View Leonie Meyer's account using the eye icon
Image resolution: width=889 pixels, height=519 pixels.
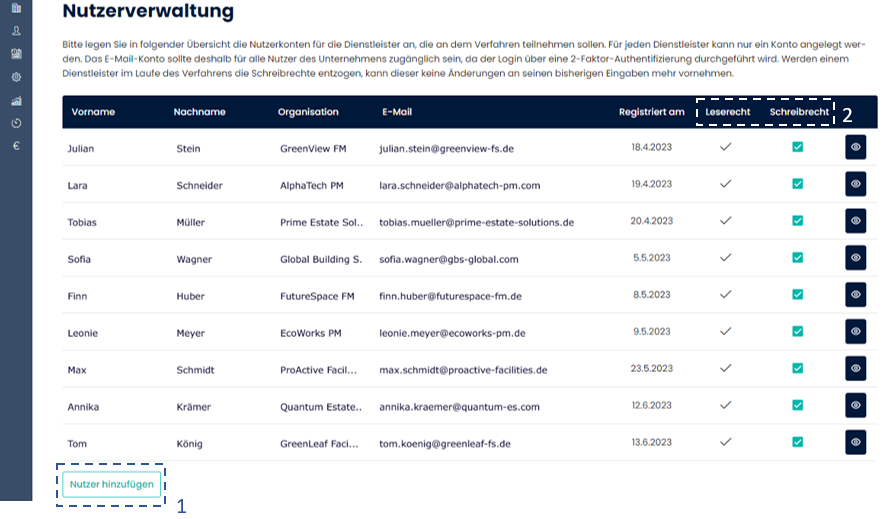coord(855,332)
